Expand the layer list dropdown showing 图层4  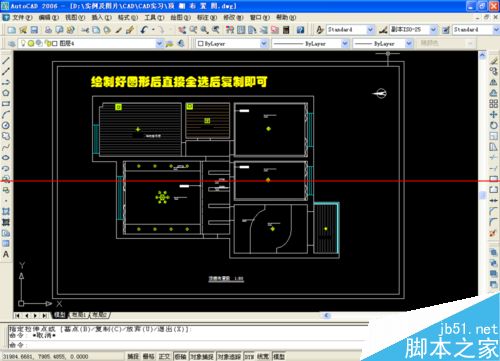(159, 43)
